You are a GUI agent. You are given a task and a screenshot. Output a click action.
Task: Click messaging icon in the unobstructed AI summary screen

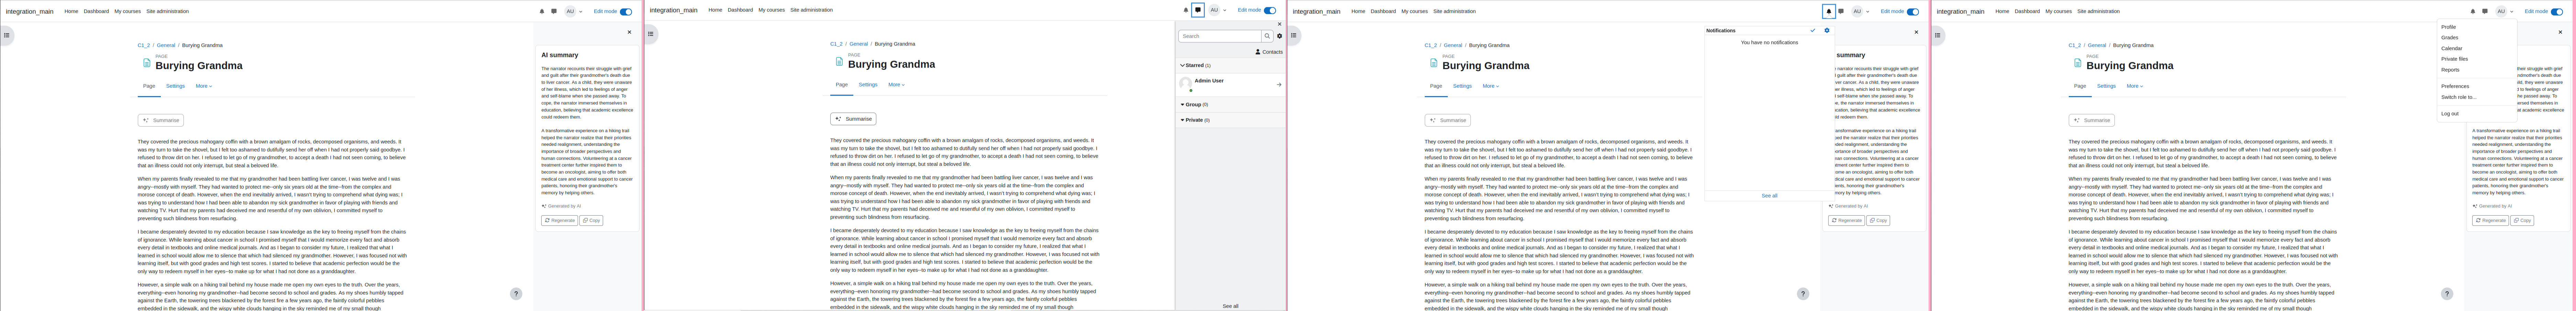[x=554, y=11]
